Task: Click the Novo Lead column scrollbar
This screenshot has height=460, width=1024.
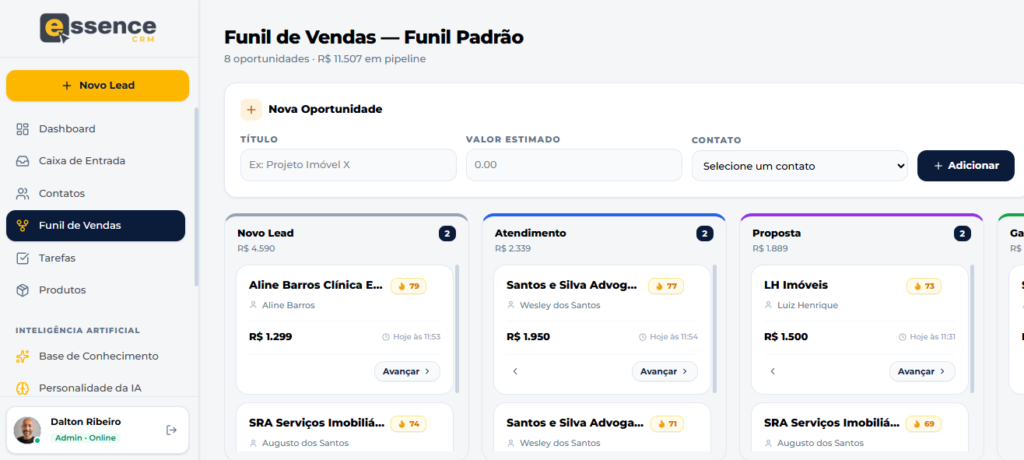Action: pyautogui.click(x=457, y=329)
